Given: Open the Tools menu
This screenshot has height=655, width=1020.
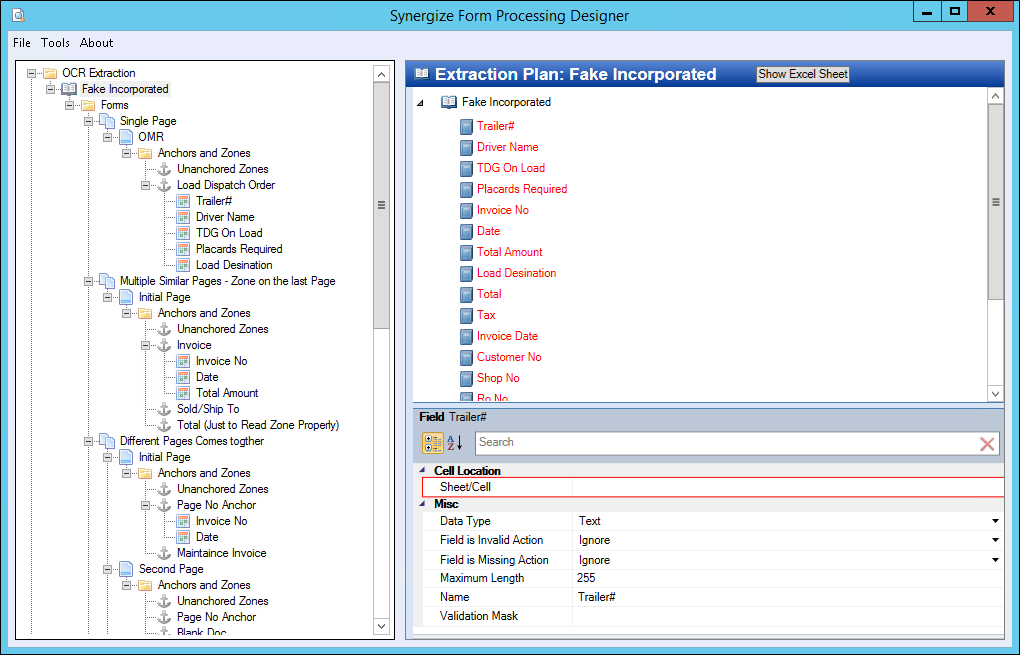Looking at the screenshot, I should pos(55,43).
